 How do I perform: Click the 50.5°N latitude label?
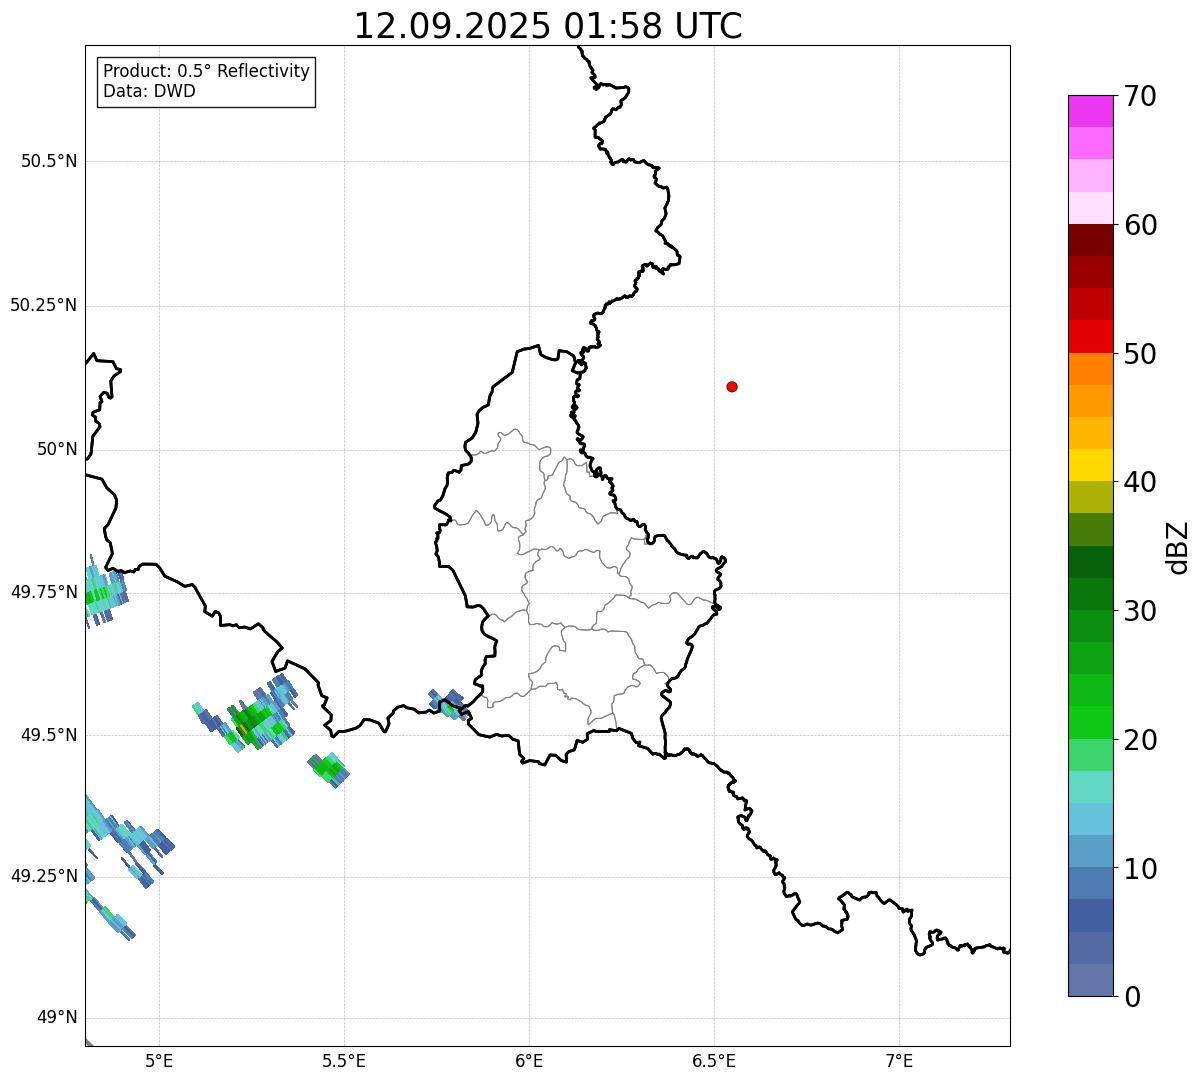pyautogui.click(x=49, y=161)
